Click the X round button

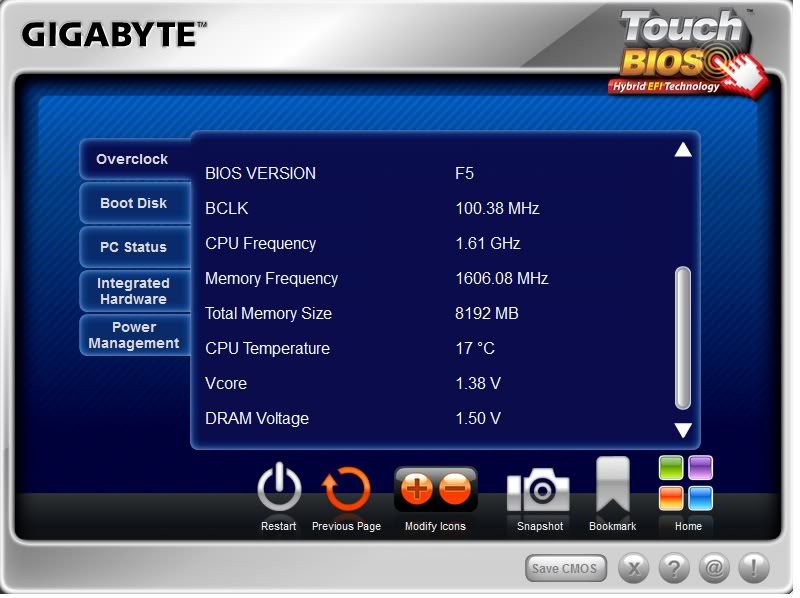635,568
